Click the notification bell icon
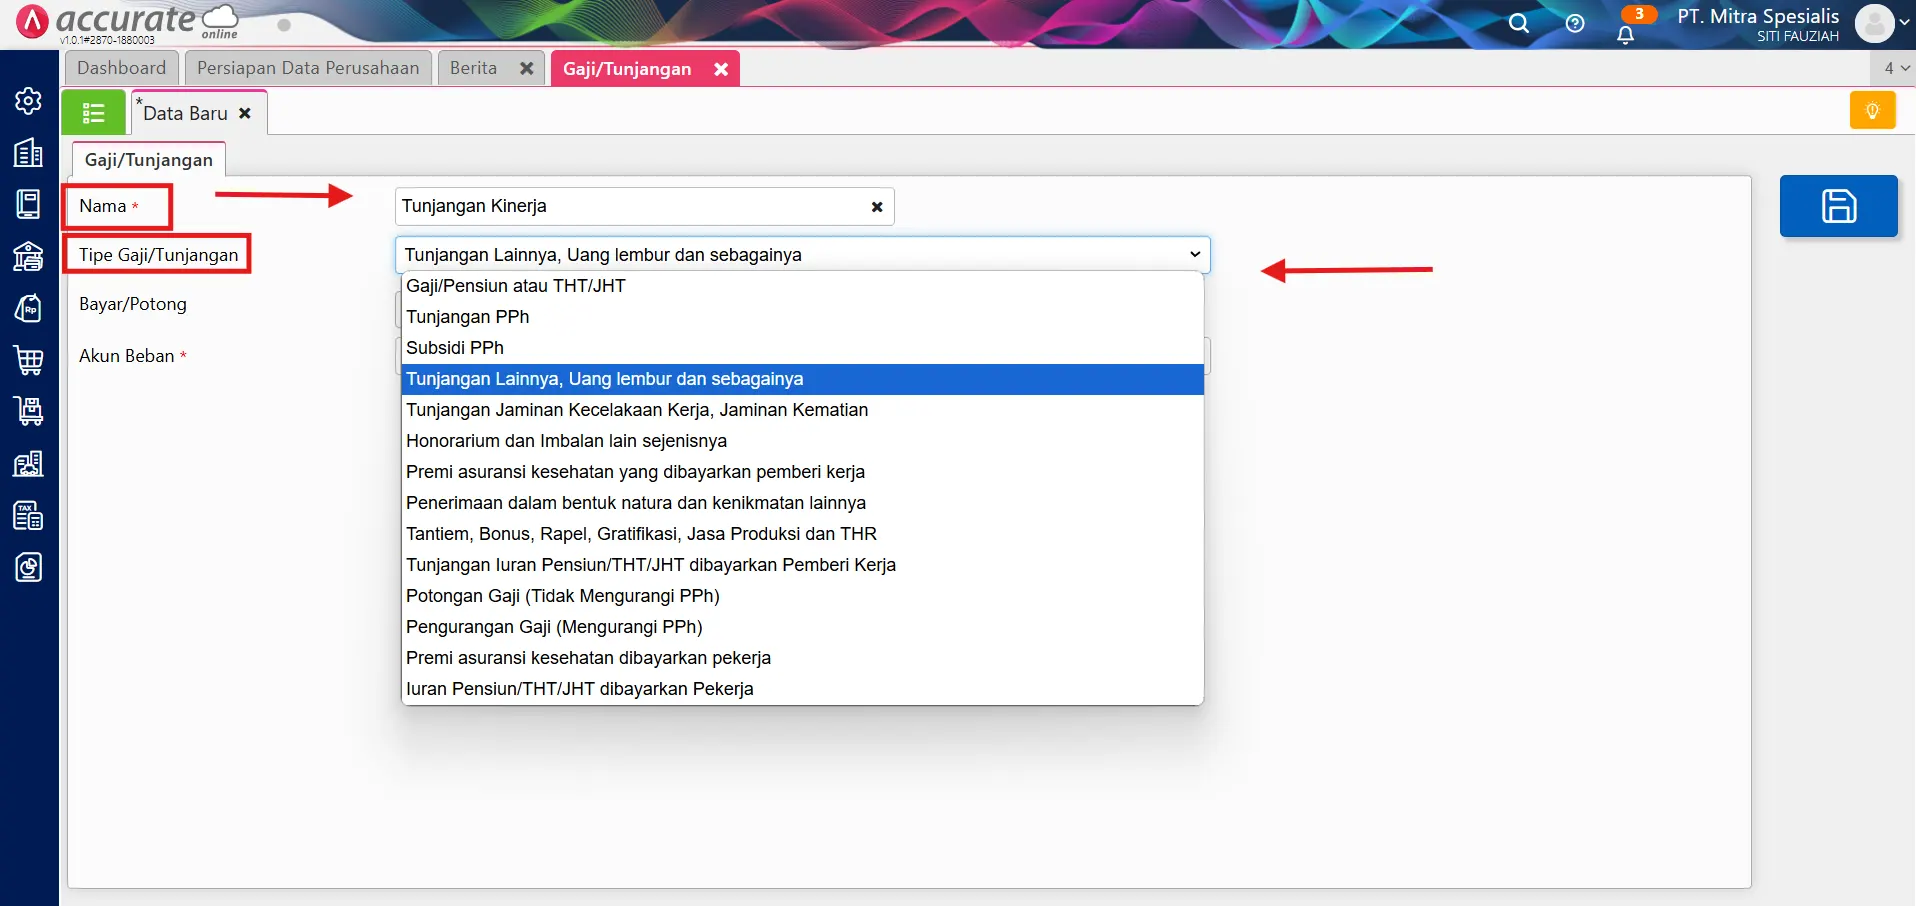 pos(1625,35)
